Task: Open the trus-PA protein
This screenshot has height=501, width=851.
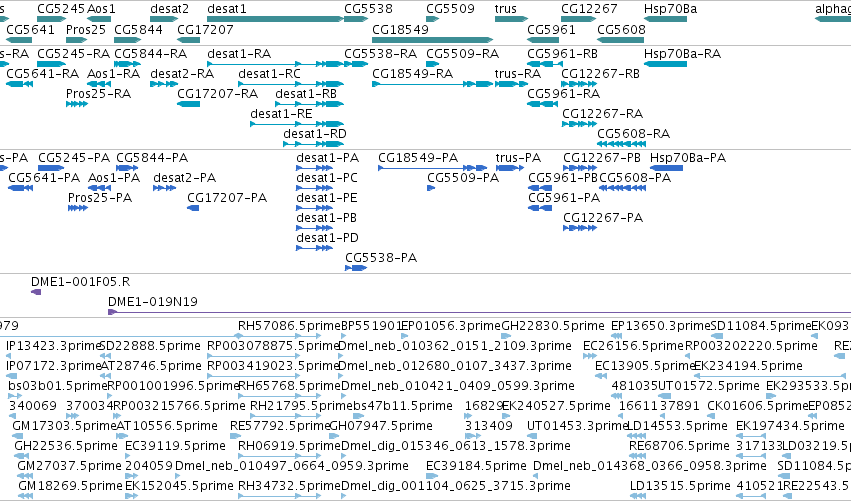Action: coord(518,158)
